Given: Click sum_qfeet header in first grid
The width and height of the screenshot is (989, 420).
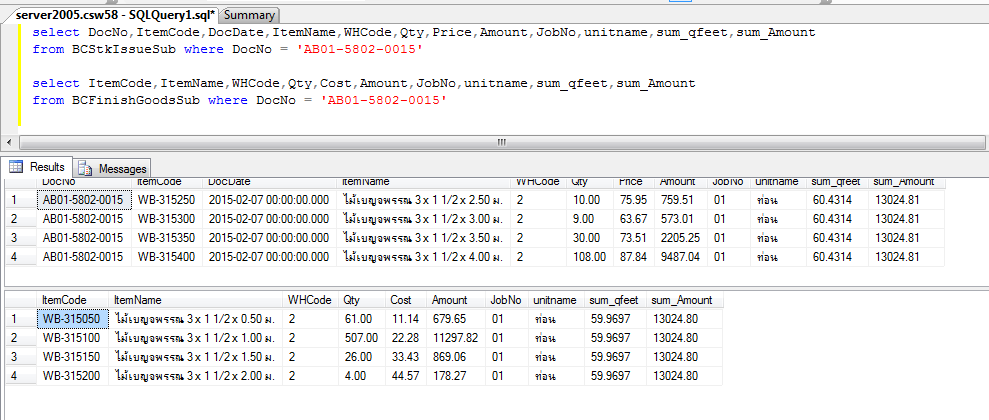Looking at the screenshot, I should [x=837, y=182].
